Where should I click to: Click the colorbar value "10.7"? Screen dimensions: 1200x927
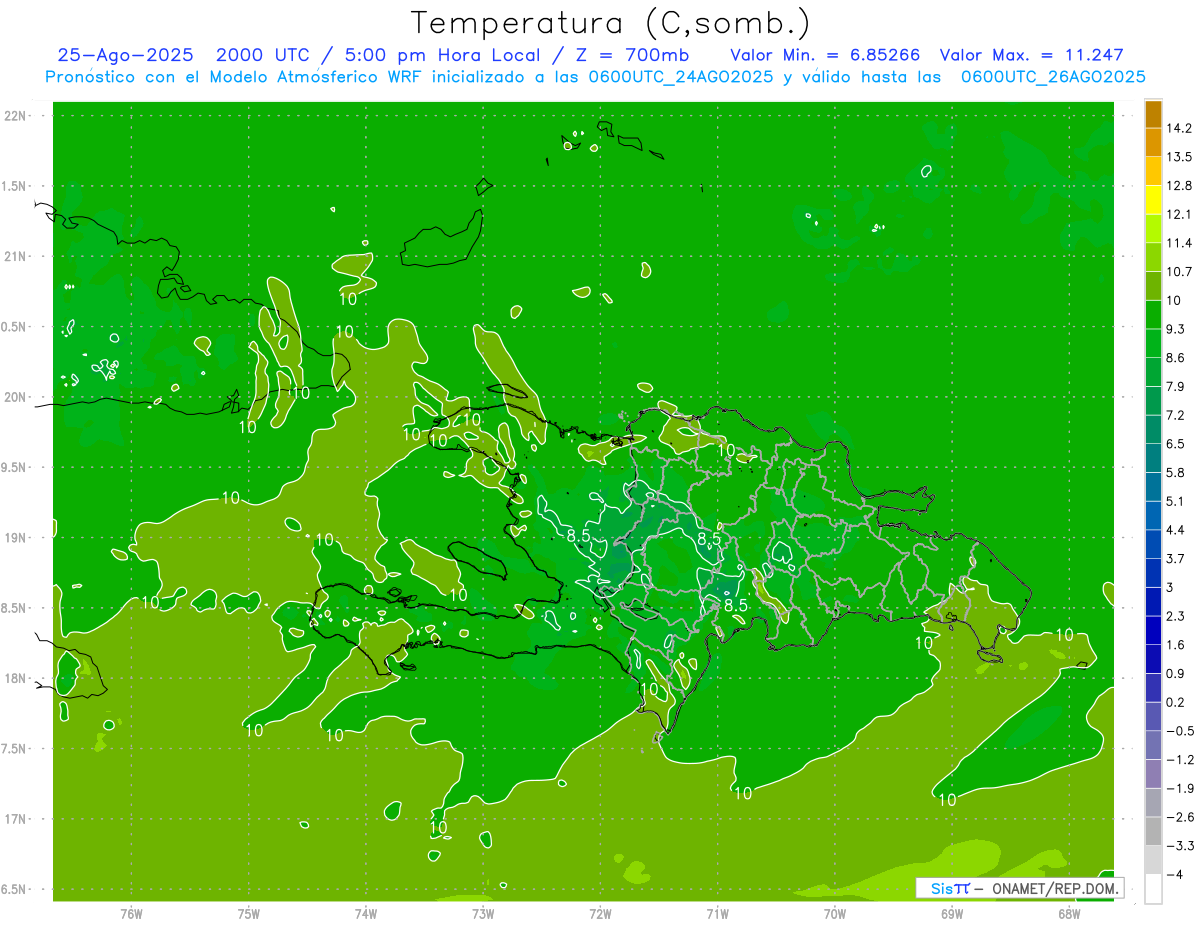1179,271
